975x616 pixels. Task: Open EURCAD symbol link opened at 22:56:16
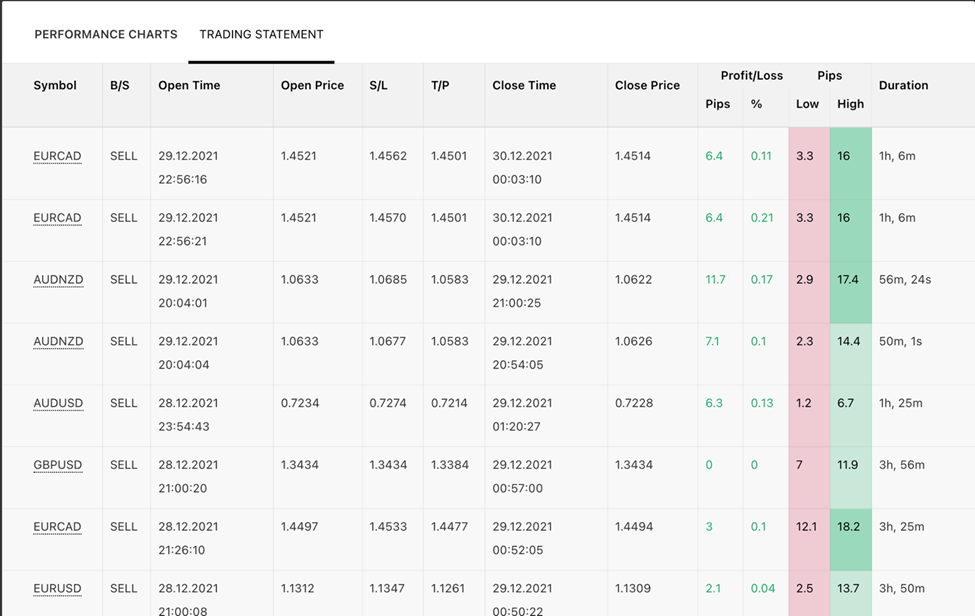tap(57, 156)
